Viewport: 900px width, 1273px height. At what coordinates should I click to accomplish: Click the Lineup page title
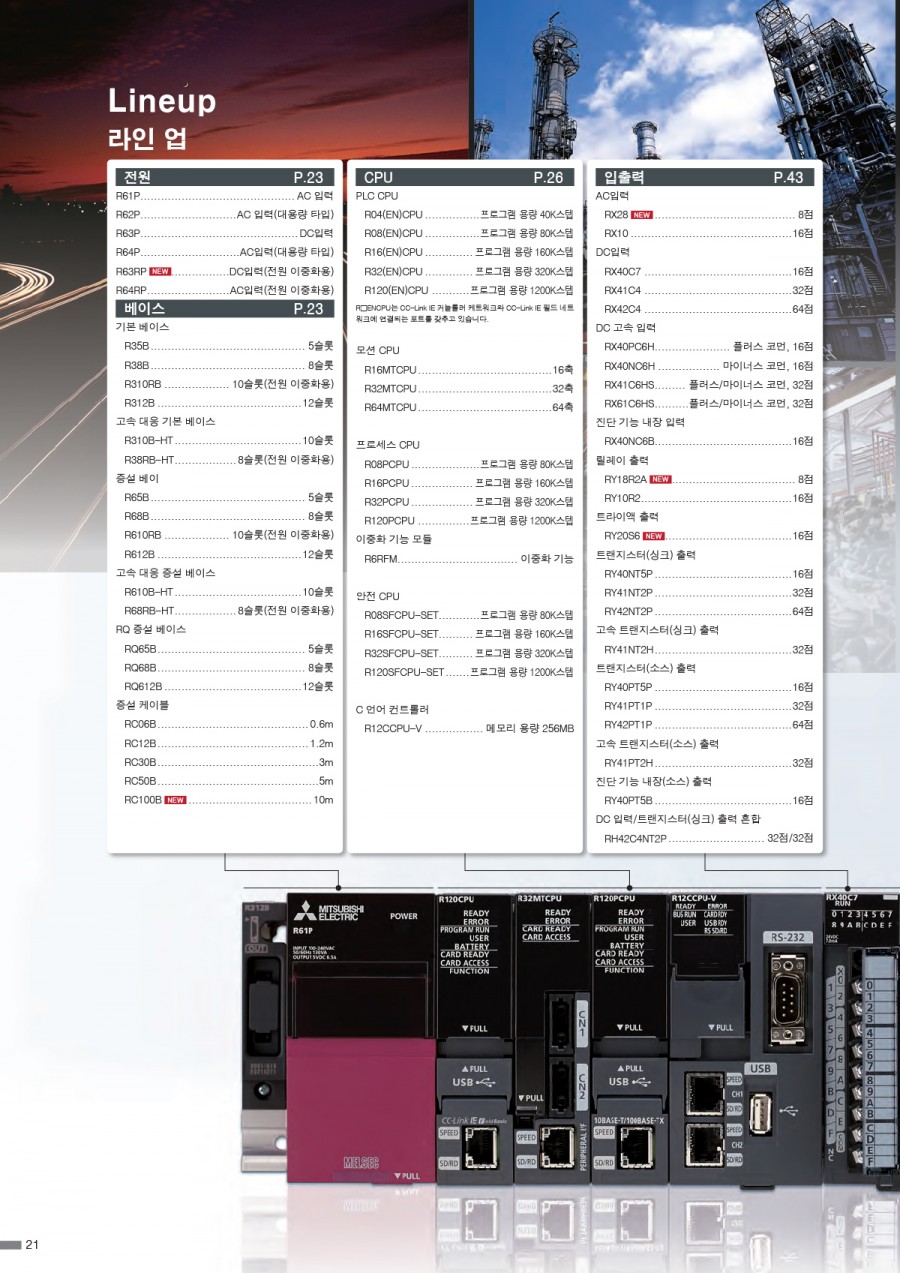click(x=162, y=102)
